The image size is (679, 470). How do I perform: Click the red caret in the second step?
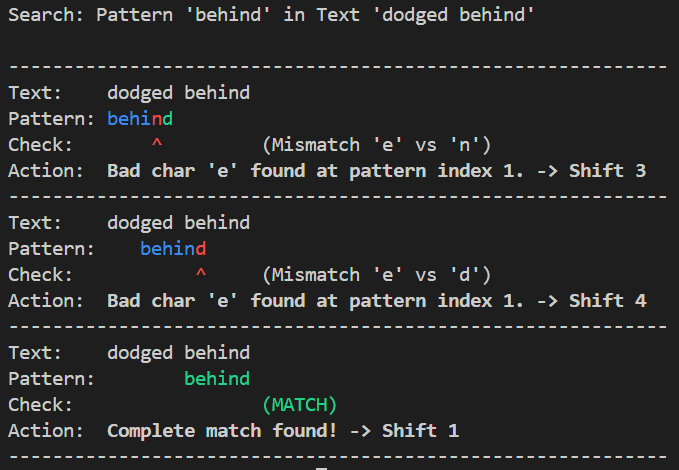(x=201, y=275)
